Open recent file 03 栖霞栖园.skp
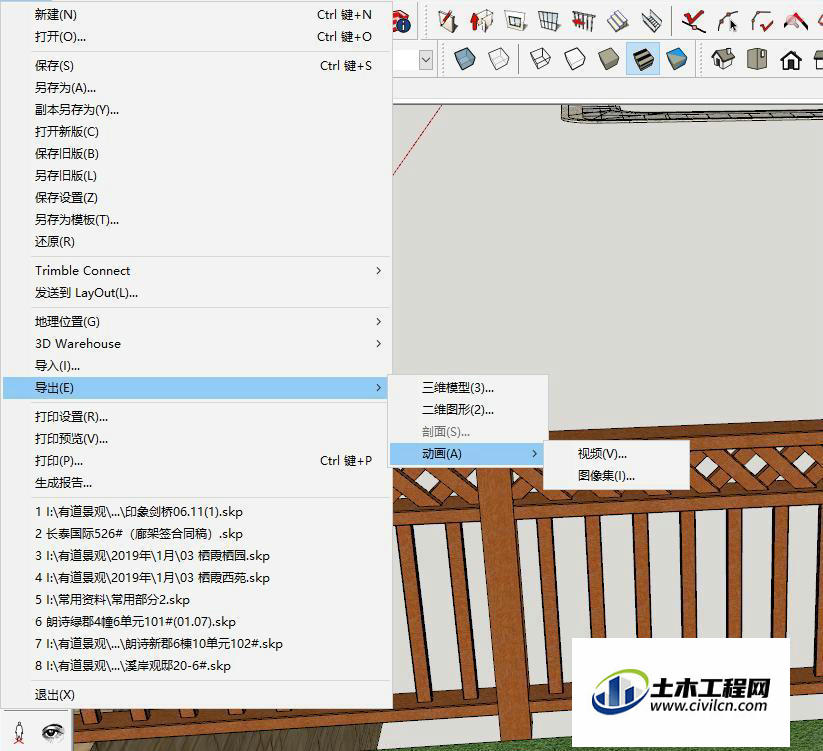This screenshot has height=751, width=823. click(x=197, y=556)
